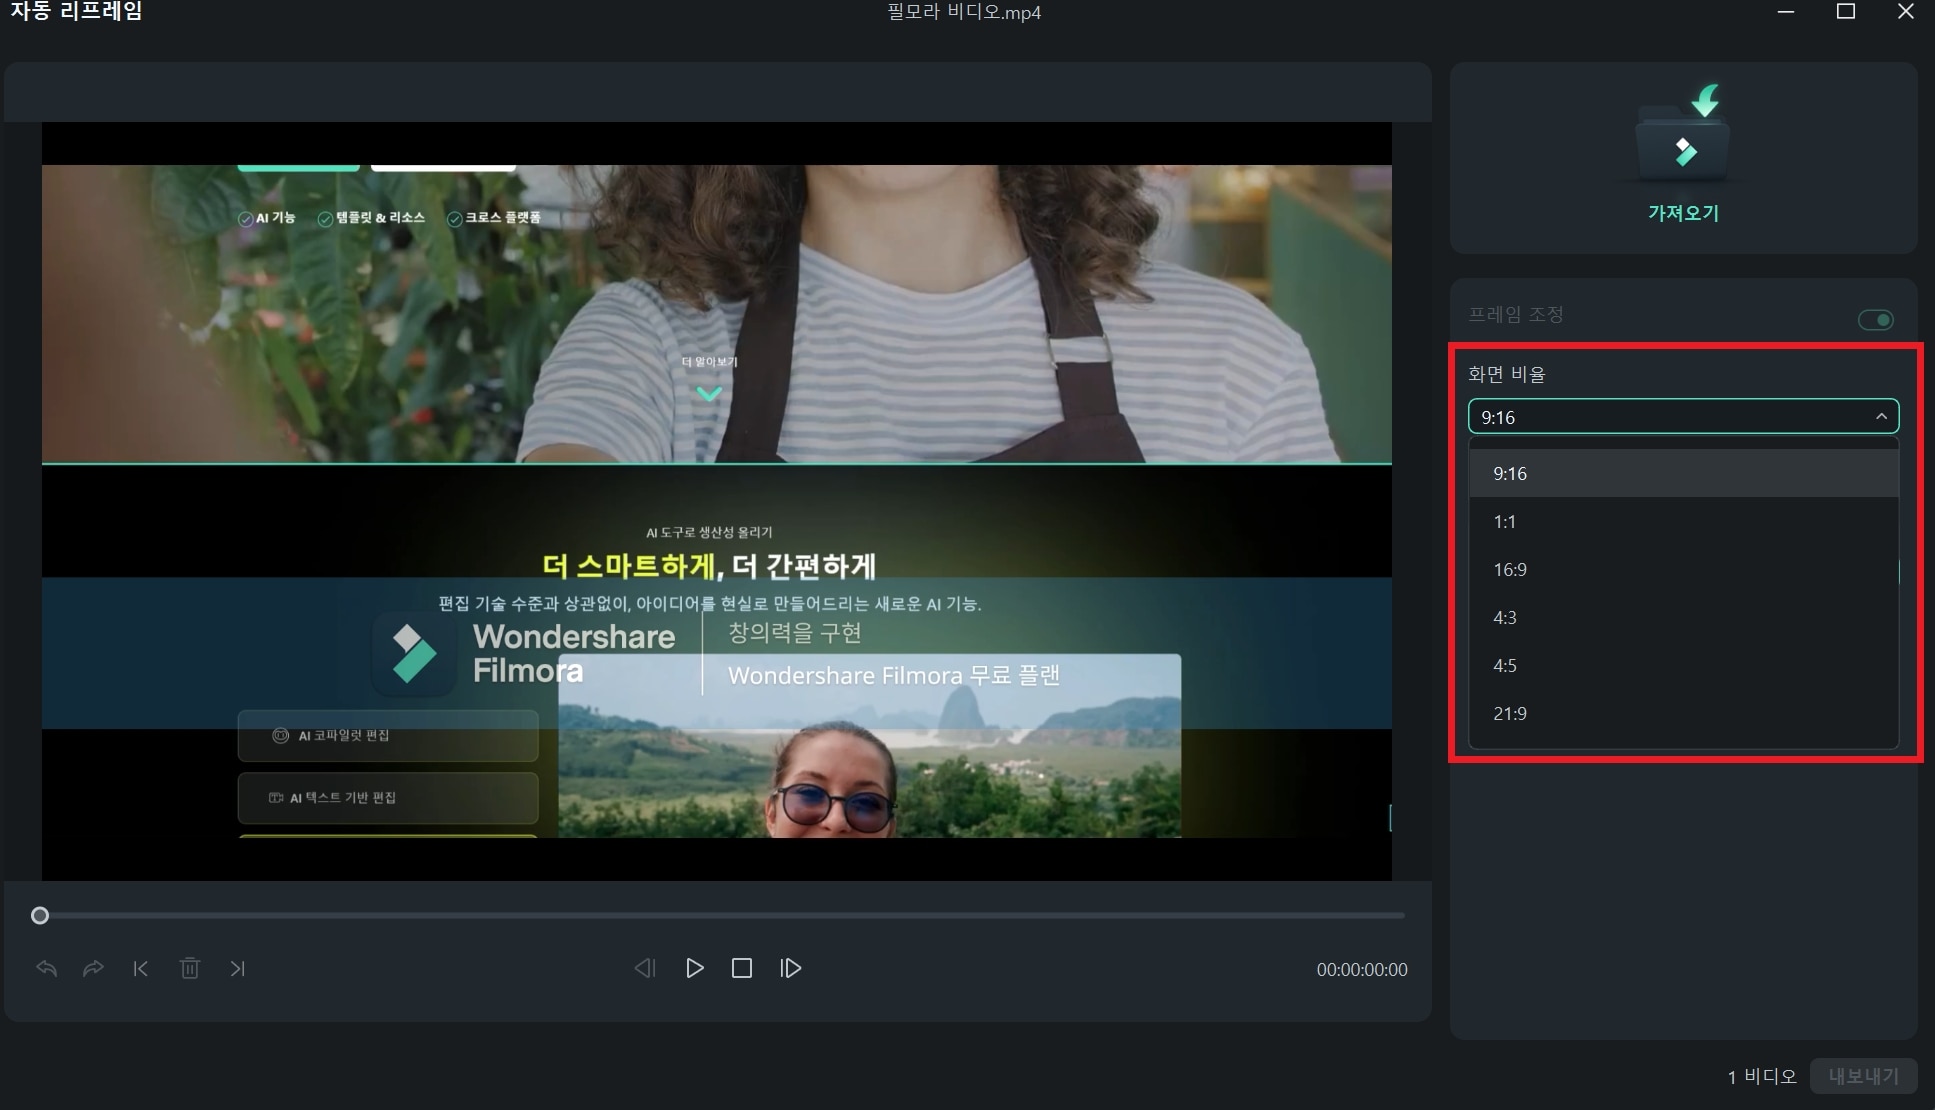Click the undo arrow icon

[46, 968]
